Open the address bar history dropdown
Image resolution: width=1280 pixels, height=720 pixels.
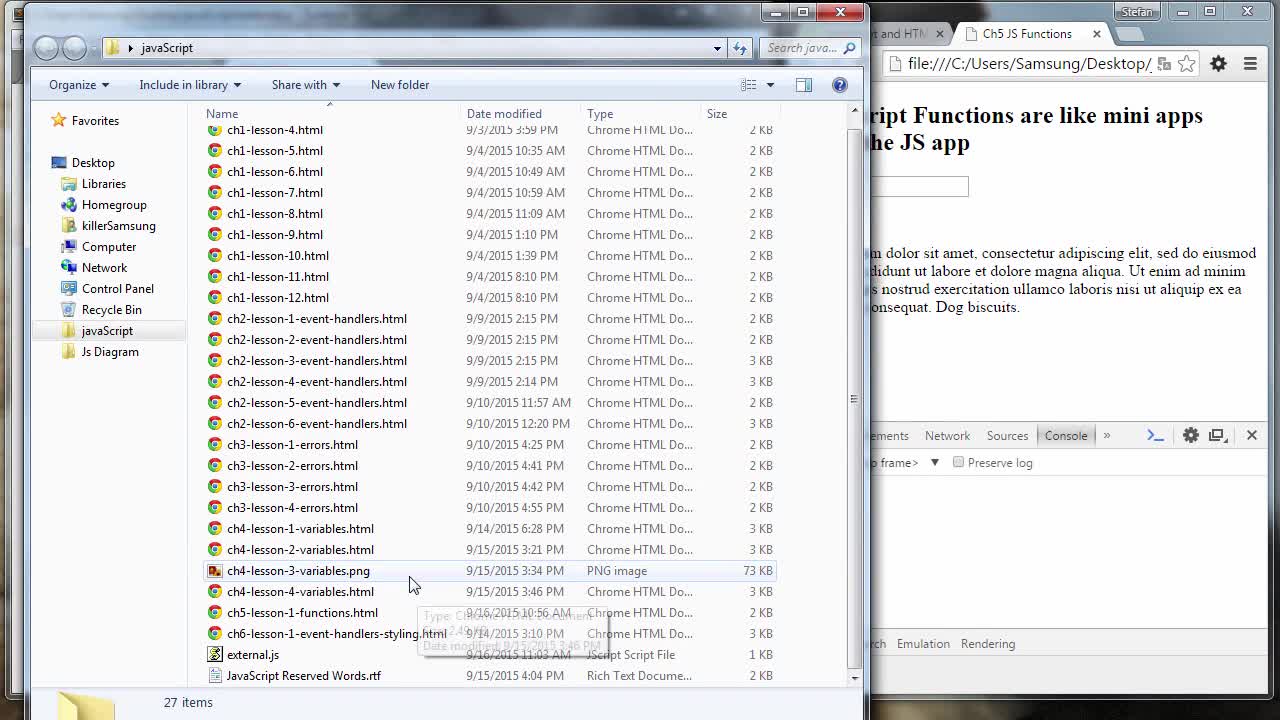pyautogui.click(x=717, y=48)
